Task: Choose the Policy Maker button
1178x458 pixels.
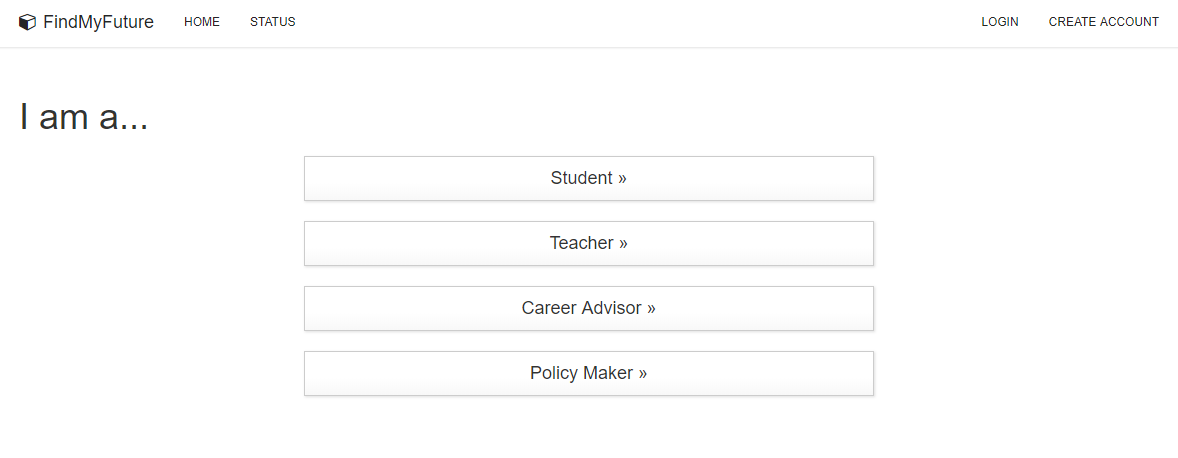Action: tap(589, 373)
